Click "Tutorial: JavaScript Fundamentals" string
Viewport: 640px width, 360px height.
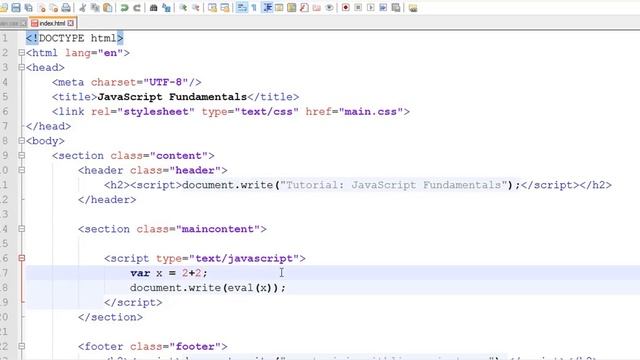click(x=394, y=185)
